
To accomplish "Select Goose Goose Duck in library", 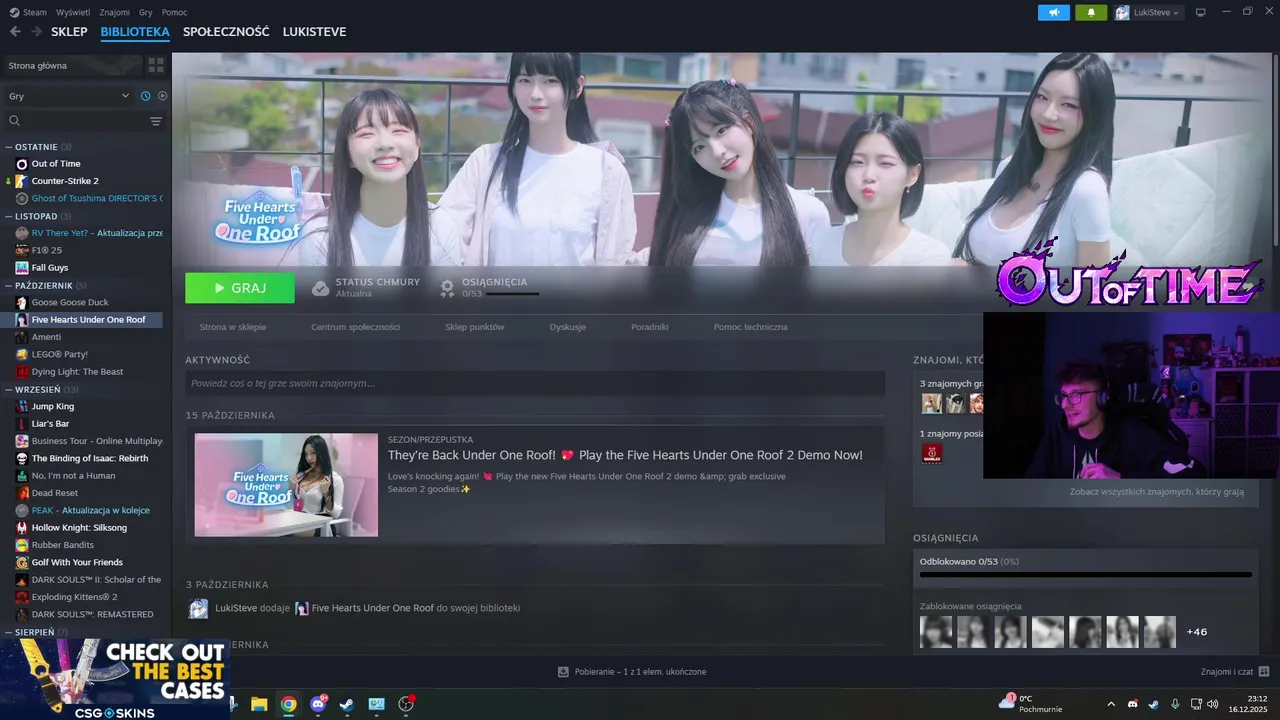I will (70, 302).
